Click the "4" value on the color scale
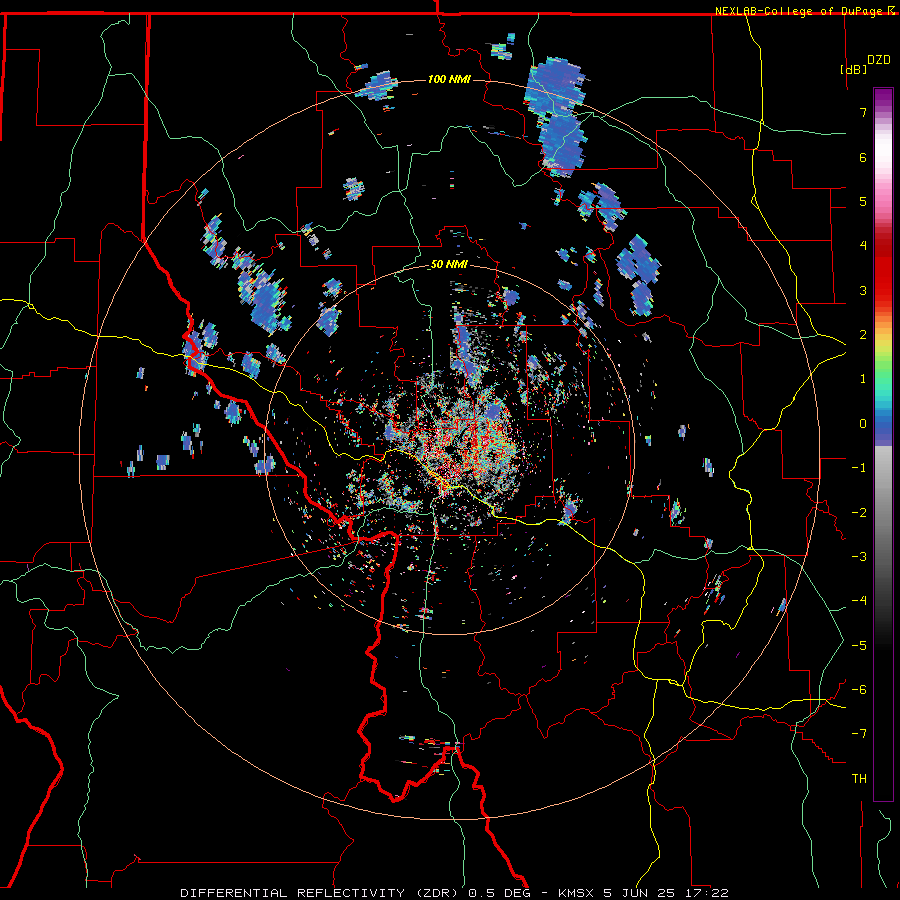The width and height of the screenshot is (900, 900). pyautogui.click(x=863, y=246)
